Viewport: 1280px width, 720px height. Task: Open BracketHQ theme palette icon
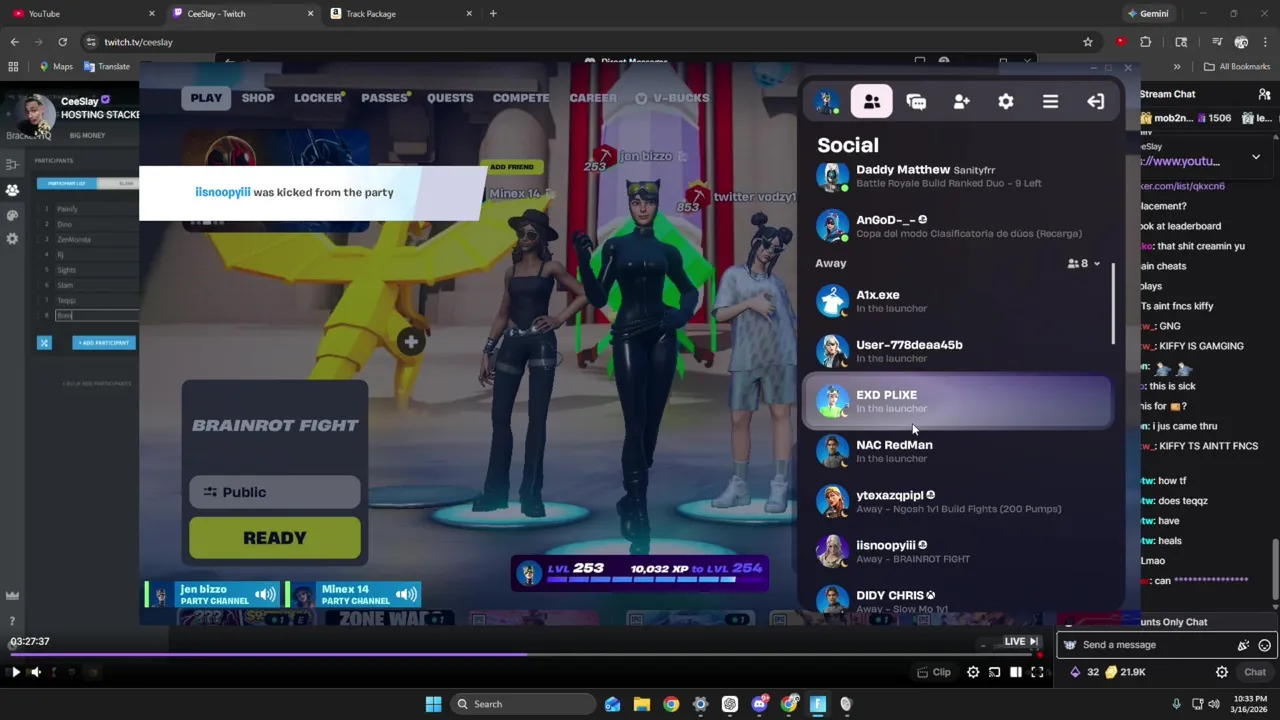click(12, 215)
